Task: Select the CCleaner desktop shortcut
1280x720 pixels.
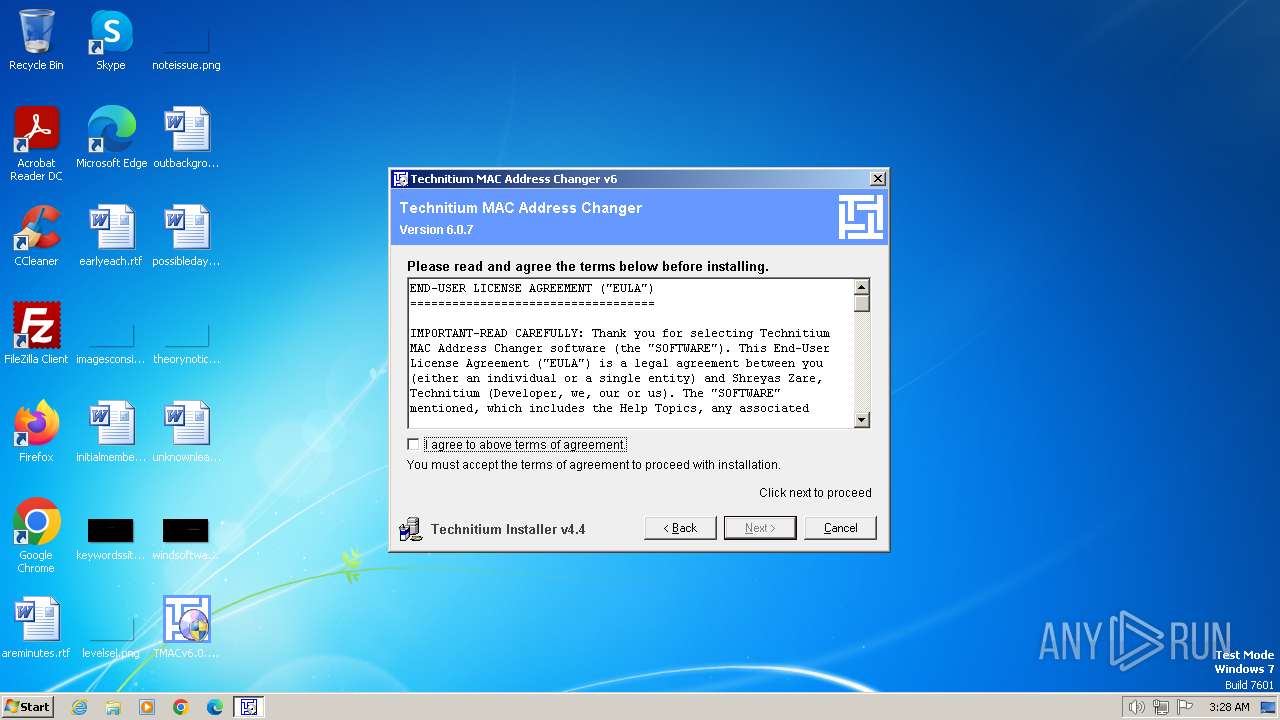Action: tap(36, 235)
